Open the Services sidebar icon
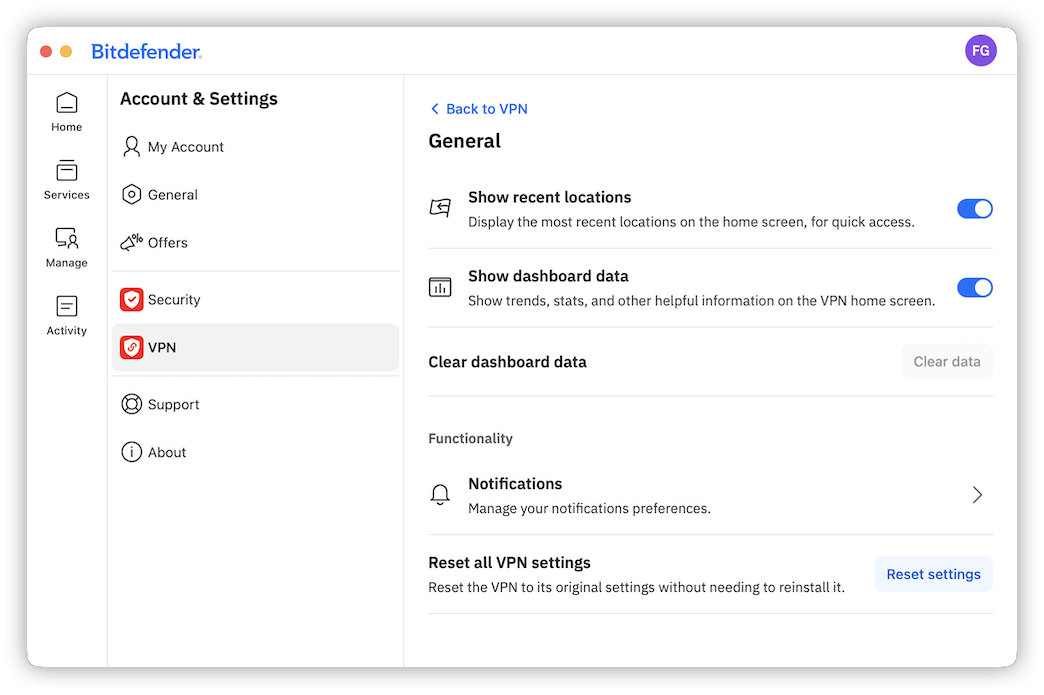The width and height of the screenshot is (1044, 695). (67, 170)
